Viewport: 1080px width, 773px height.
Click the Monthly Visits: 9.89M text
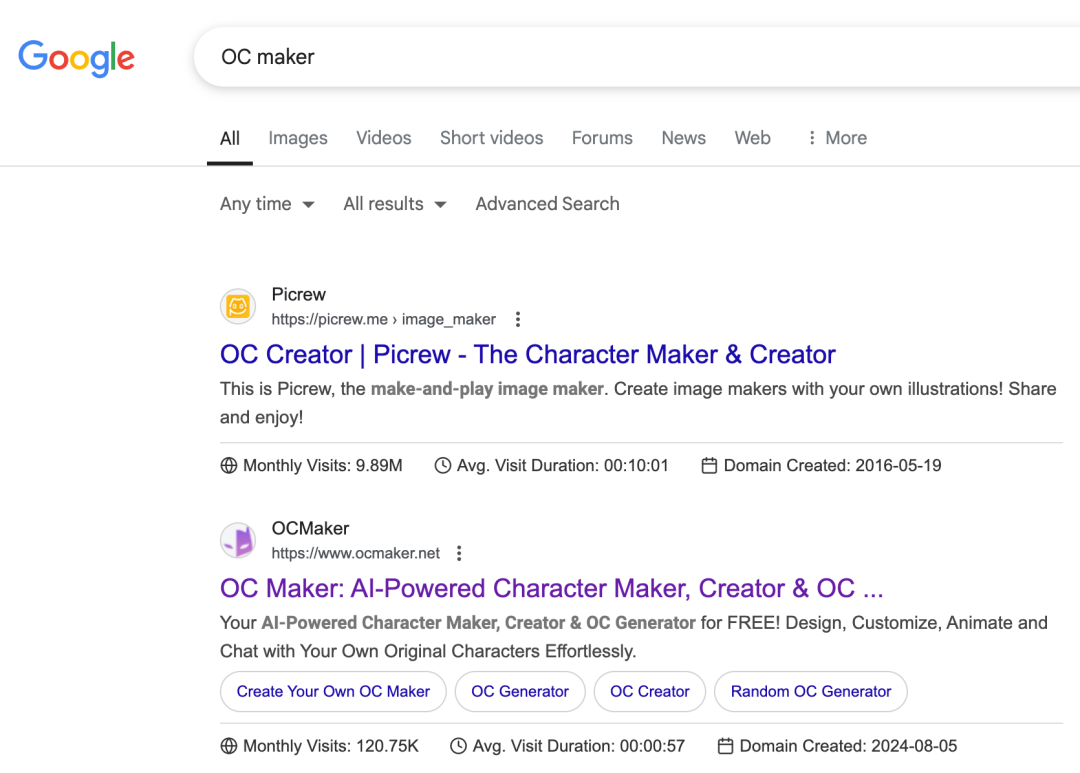click(322, 466)
